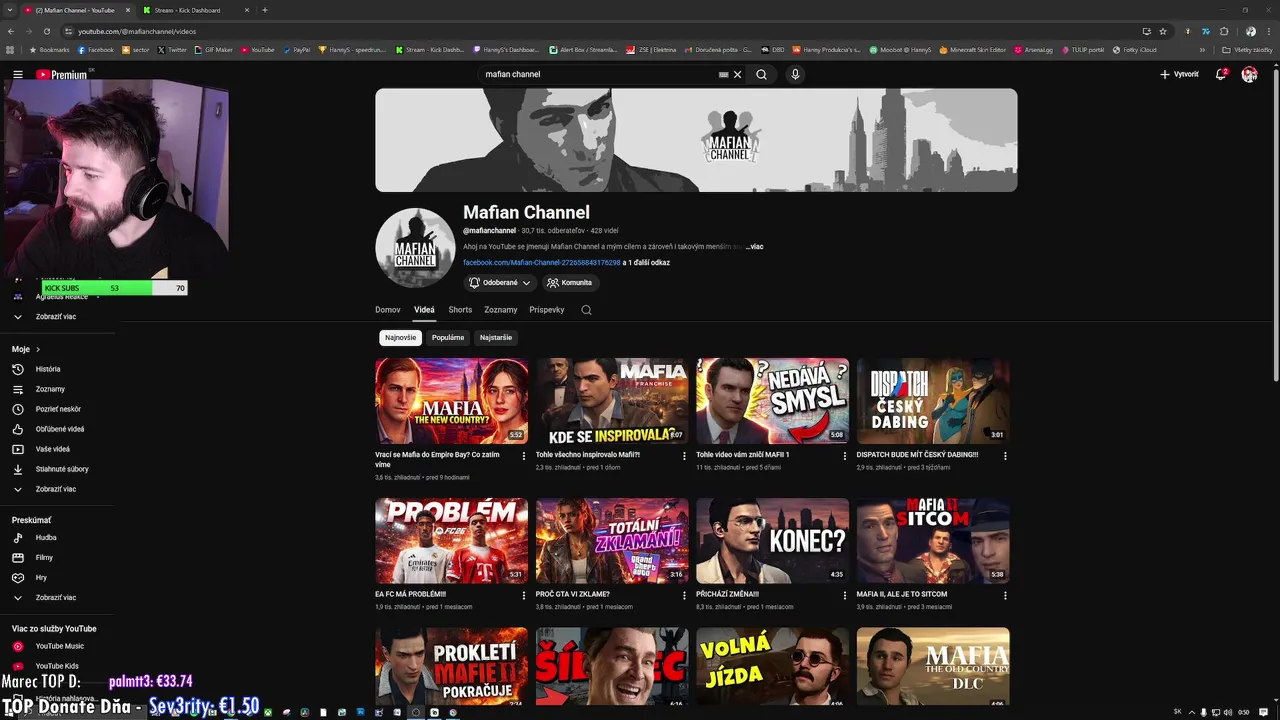
Task: Open options menu for 'MAFIA II, ALE JE TO SITCOM' video
Action: point(1005,595)
